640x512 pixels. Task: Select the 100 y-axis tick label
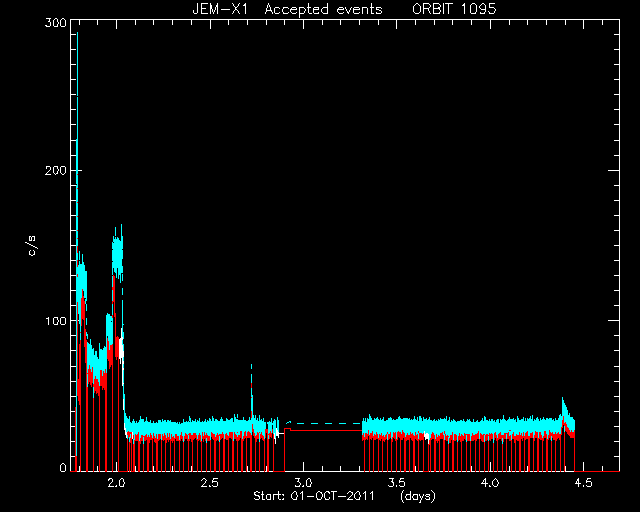click(56, 321)
